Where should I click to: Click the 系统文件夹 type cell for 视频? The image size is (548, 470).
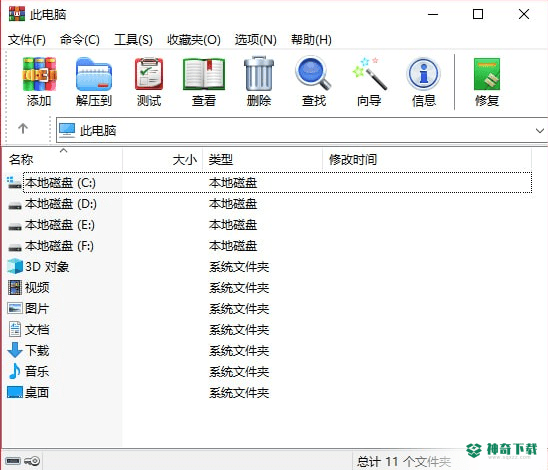pyautogui.click(x=239, y=288)
